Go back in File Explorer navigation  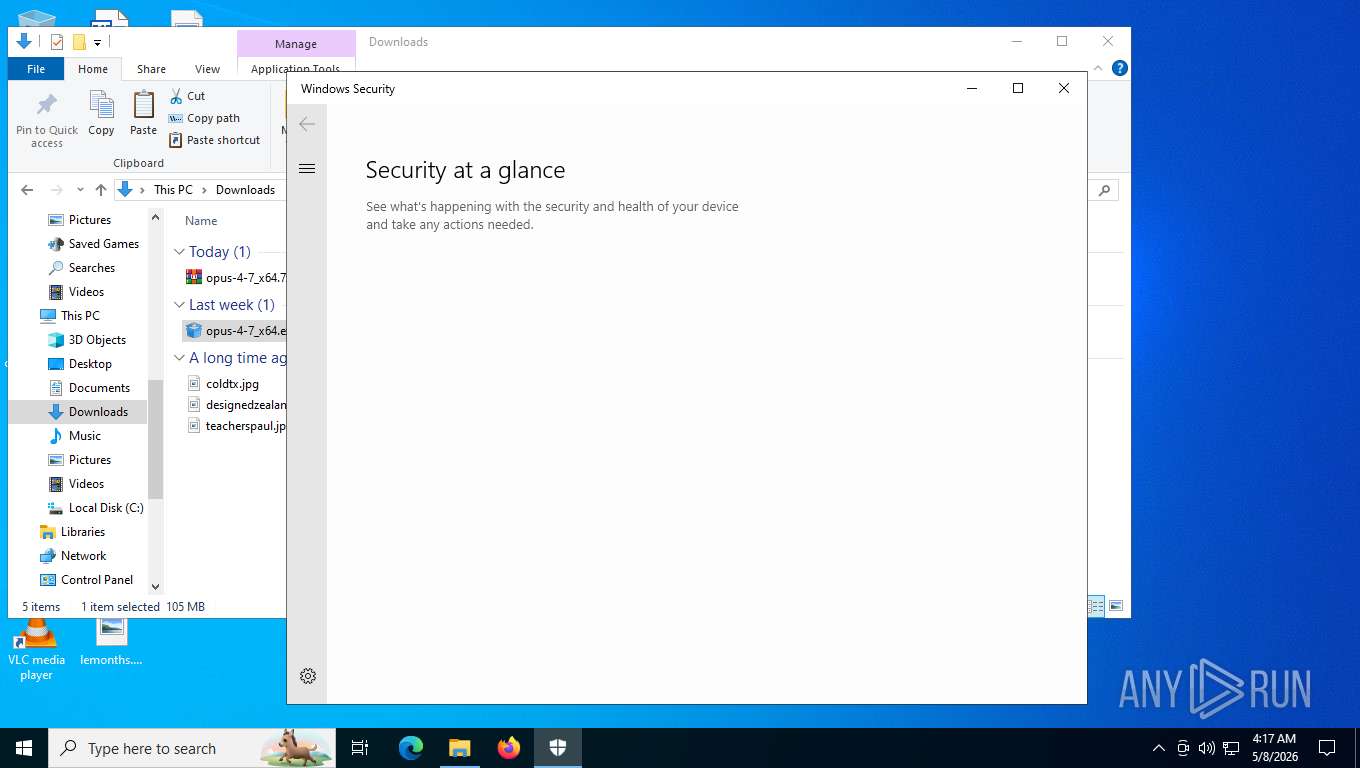(27, 190)
